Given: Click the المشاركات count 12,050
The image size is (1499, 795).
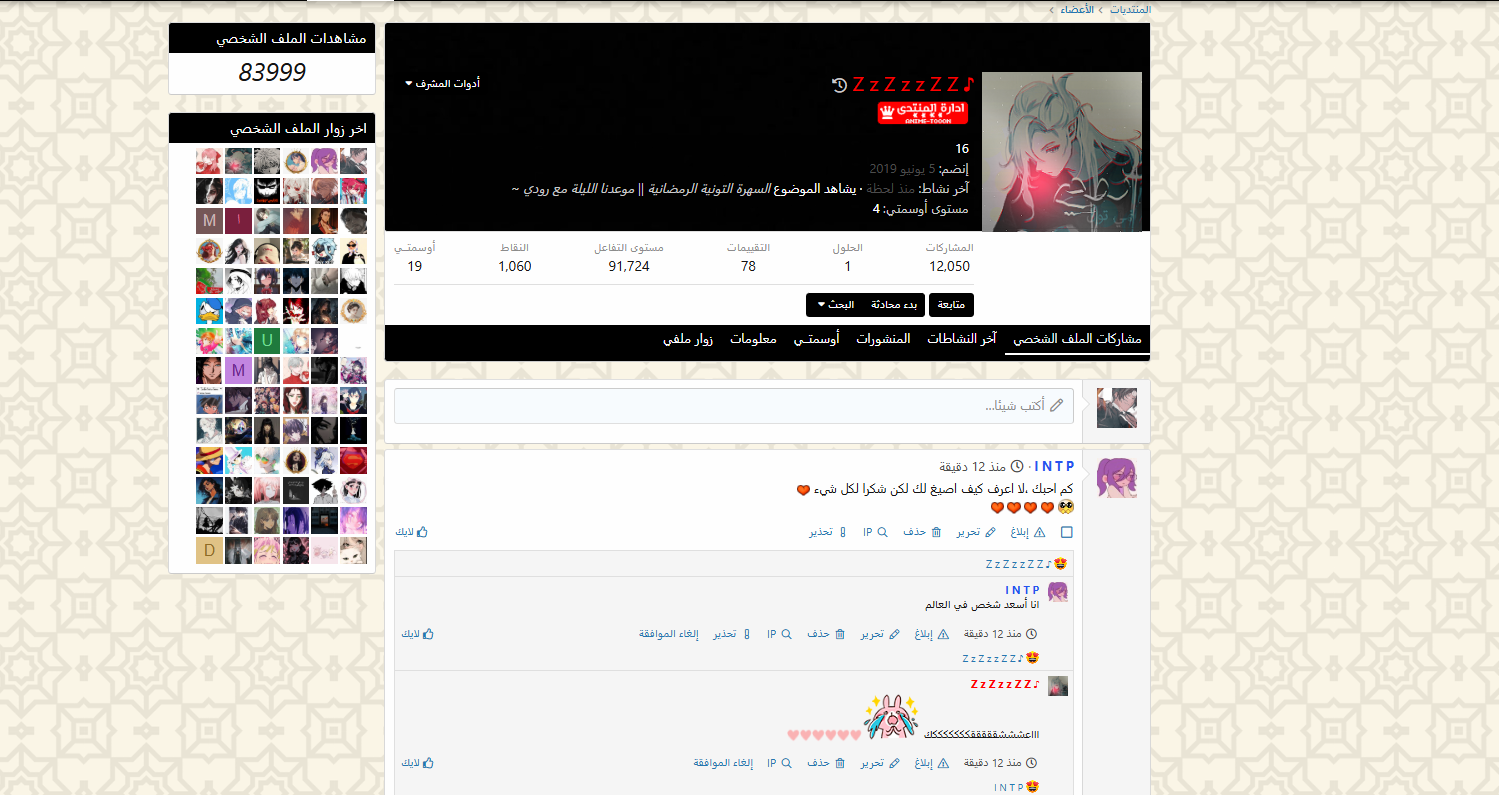Looking at the screenshot, I should coord(949,266).
